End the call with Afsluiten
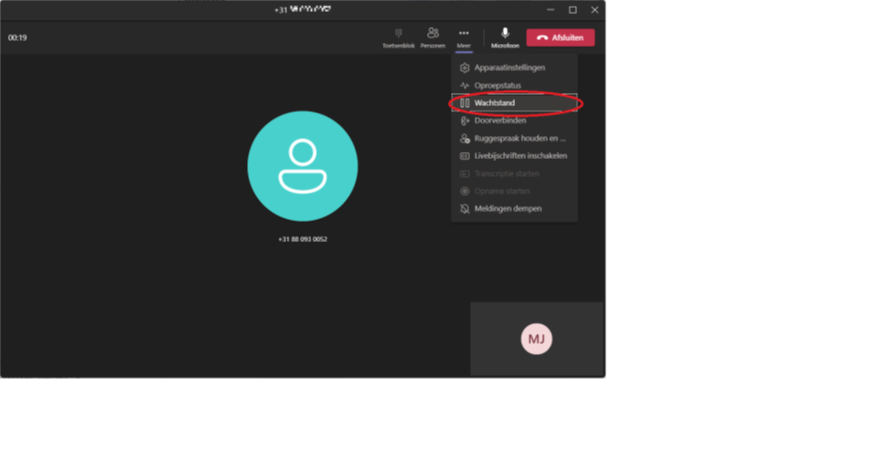Image resolution: width=883 pixels, height=473 pixels. pyautogui.click(x=560, y=38)
